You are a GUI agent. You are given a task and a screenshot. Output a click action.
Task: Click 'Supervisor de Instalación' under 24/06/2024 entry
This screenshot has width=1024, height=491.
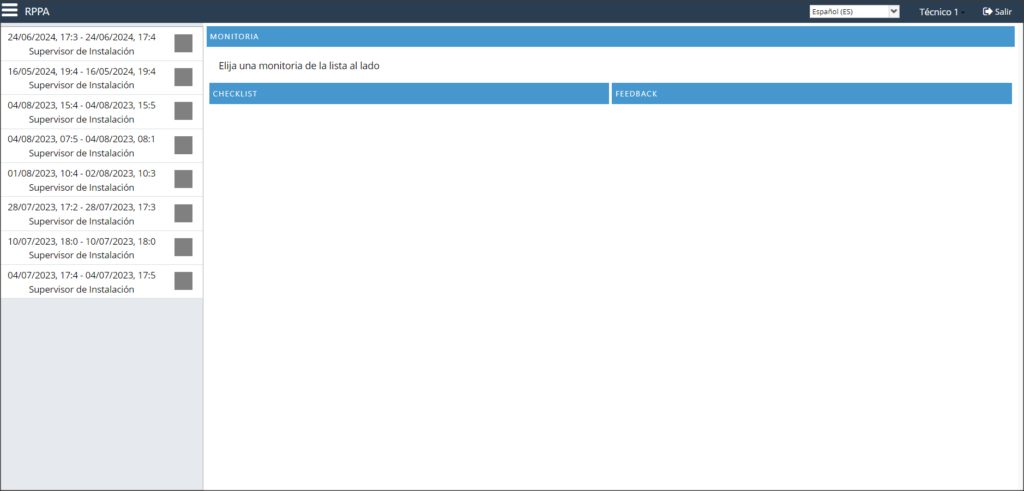click(82, 52)
